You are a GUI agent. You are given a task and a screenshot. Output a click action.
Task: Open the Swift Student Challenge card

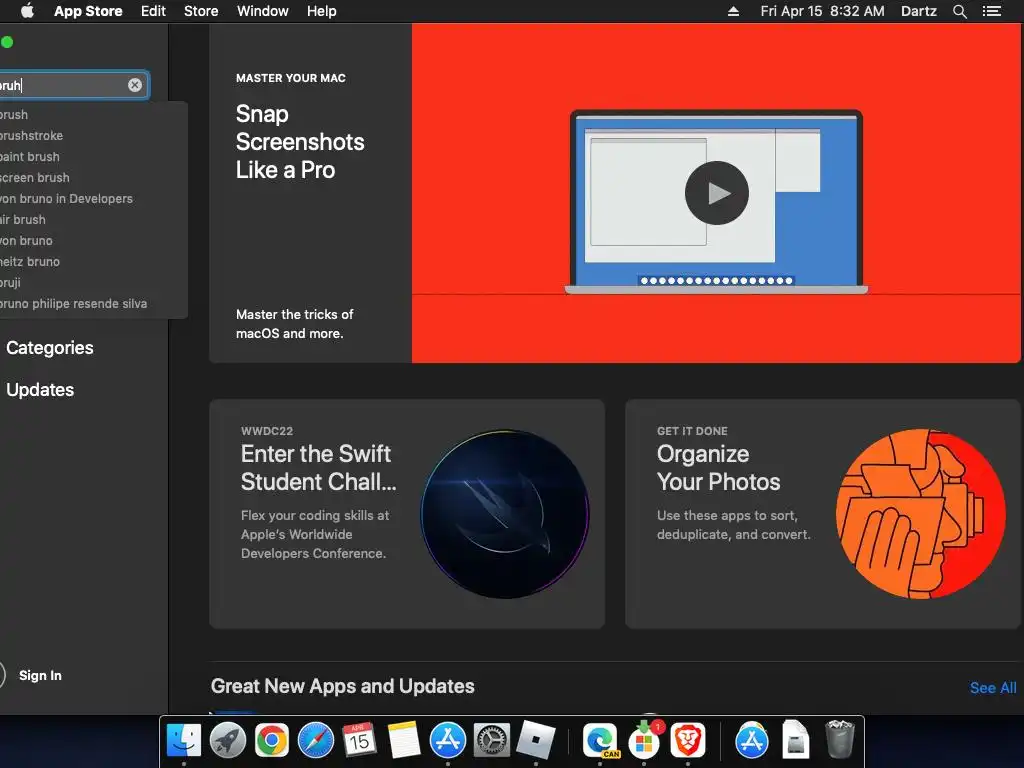tap(407, 514)
